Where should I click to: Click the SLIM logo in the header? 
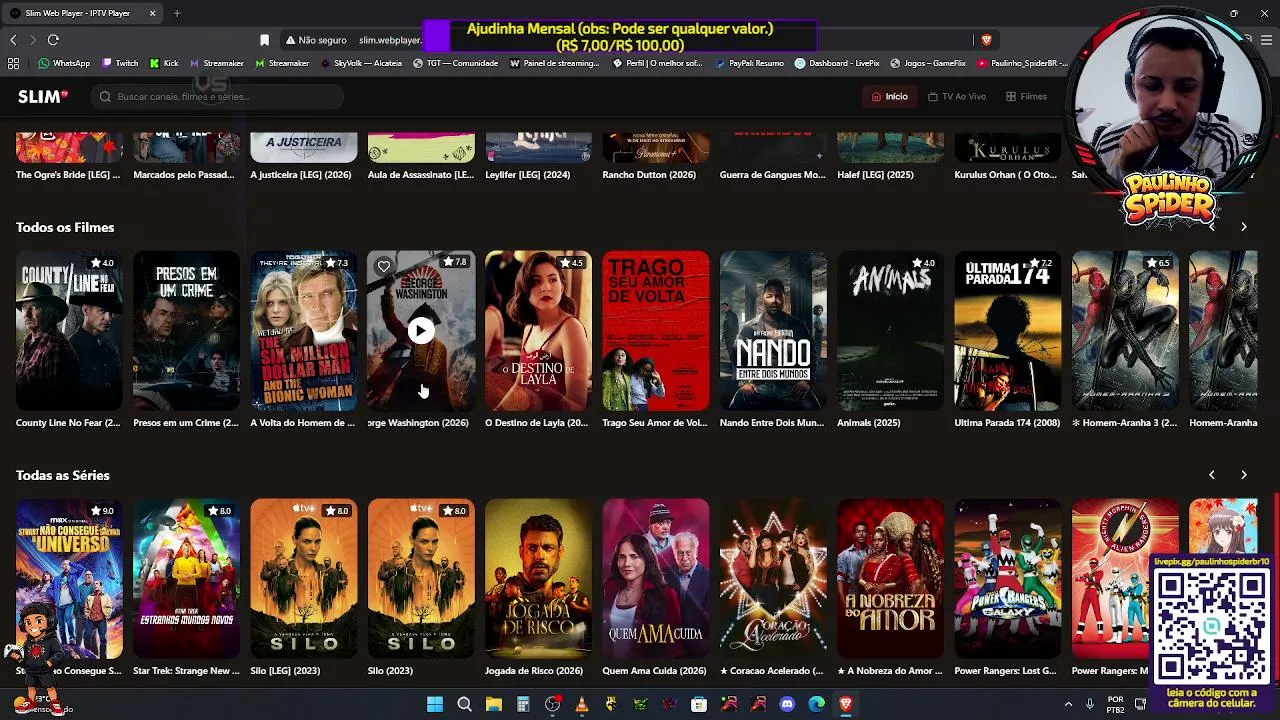click(43, 96)
